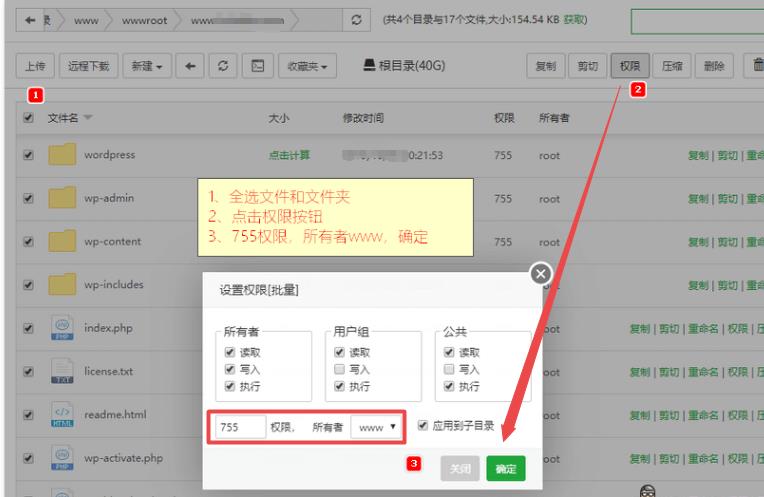The width and height of the screenshot is (764, 497).
Task: Click the license.txt file icon
Action: [x=62, y=371]
